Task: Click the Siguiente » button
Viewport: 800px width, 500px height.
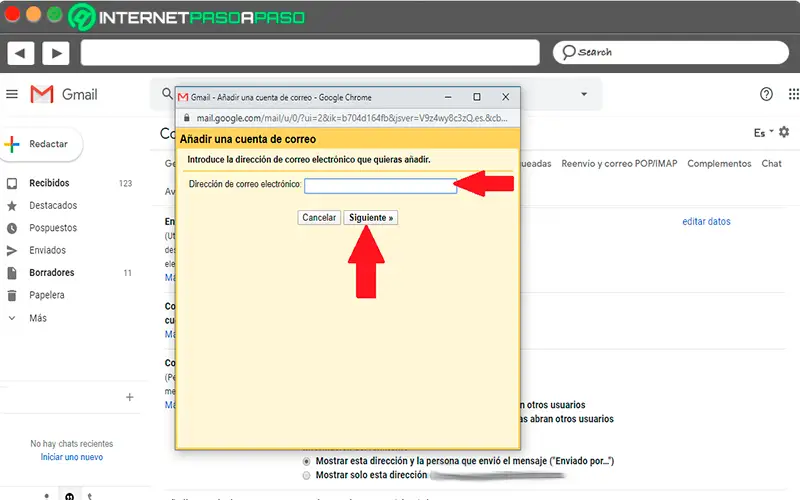Action: pos(371,217)
